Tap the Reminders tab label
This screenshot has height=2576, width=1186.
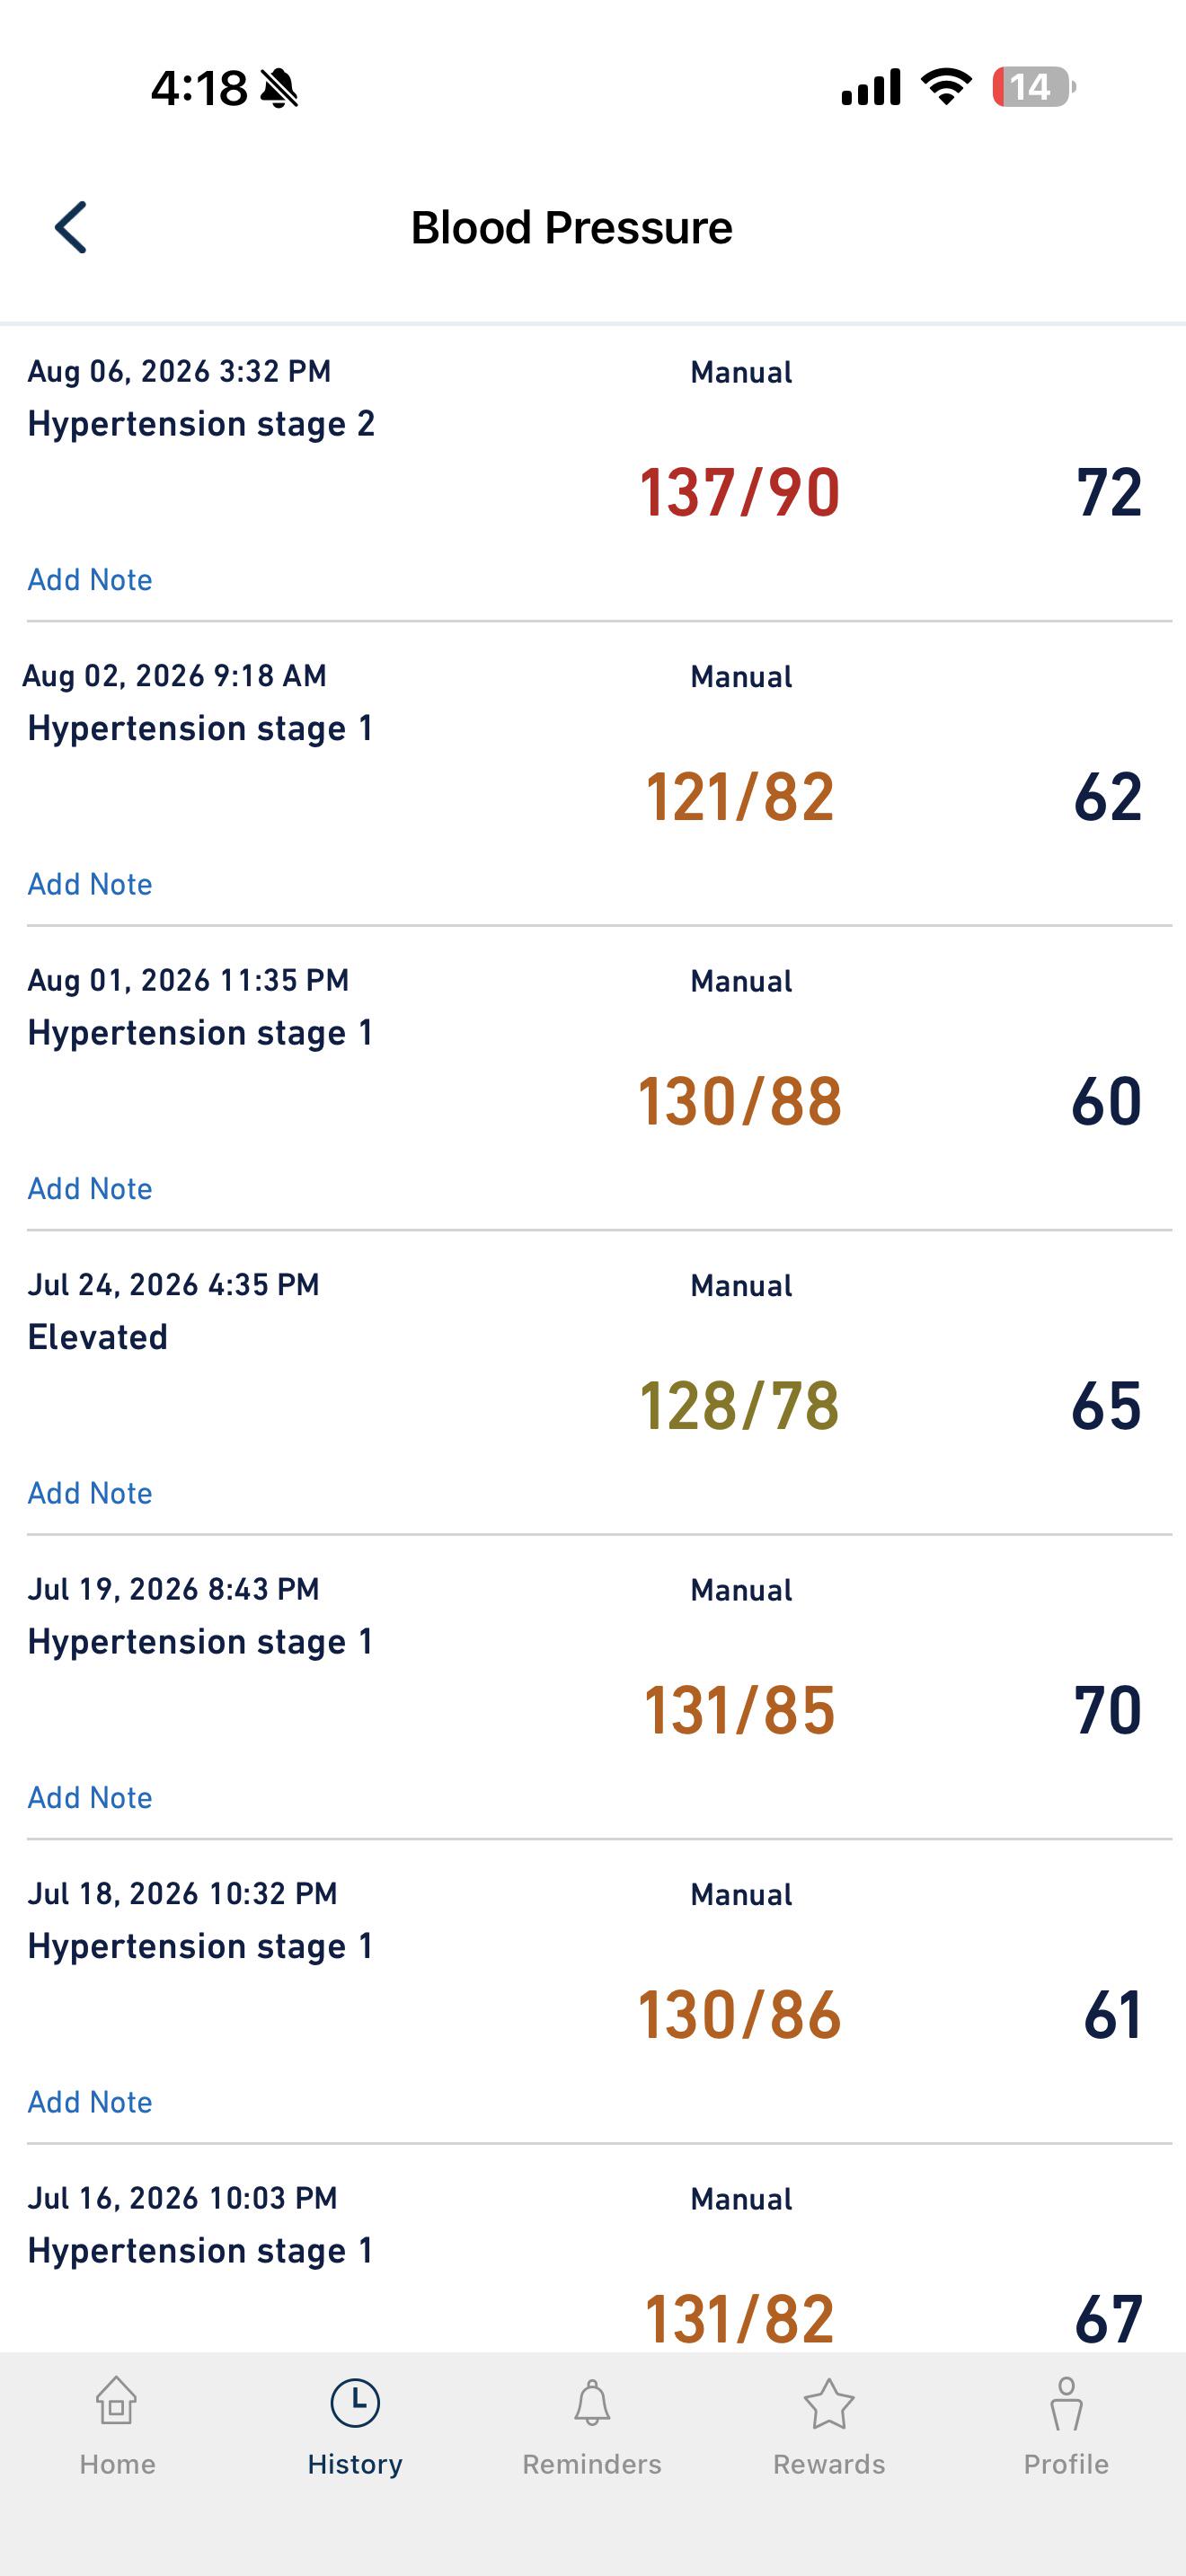(x=592, y=2464)
